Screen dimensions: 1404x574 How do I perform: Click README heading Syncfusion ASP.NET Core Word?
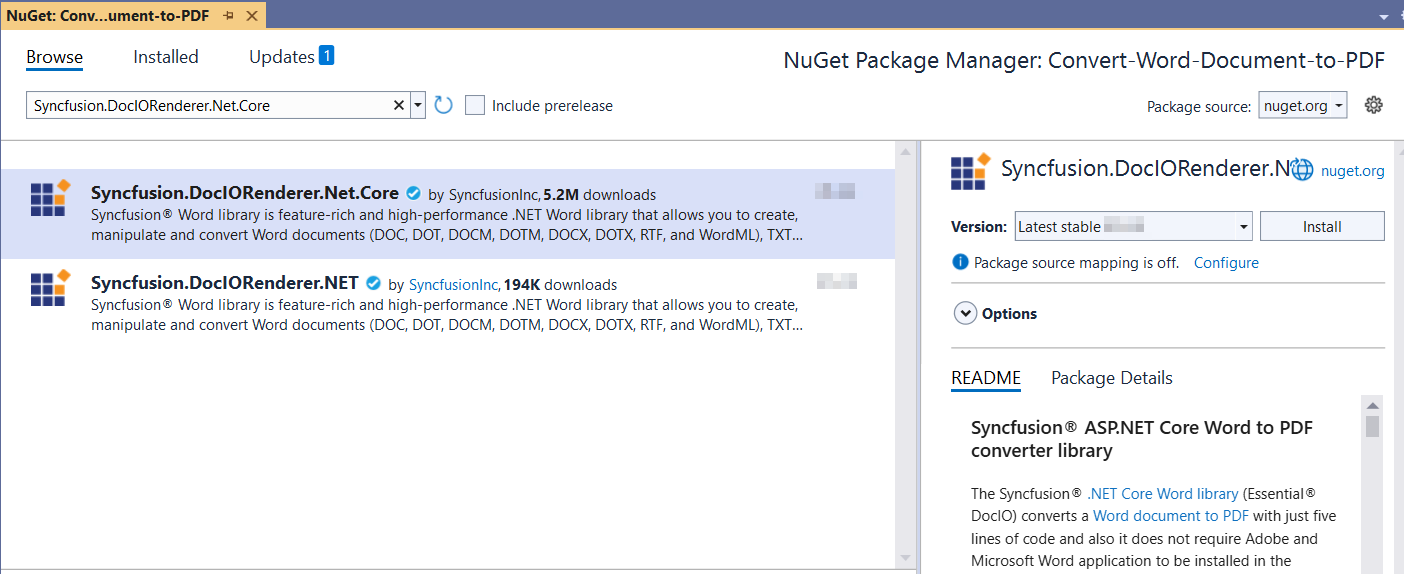1142,439
